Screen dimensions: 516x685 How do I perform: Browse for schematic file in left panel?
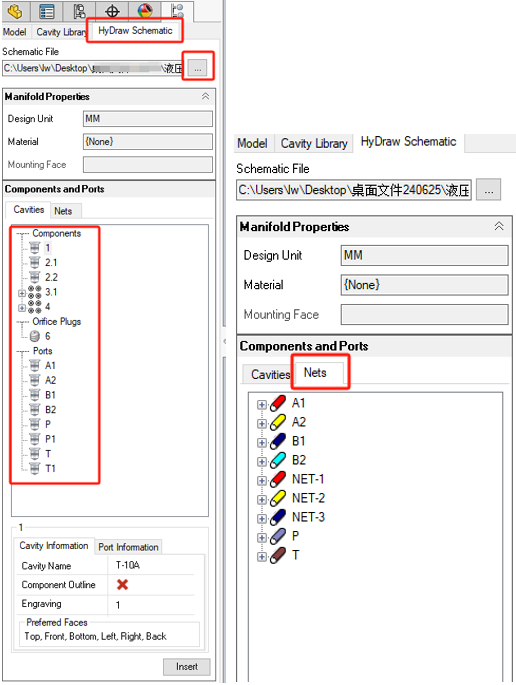[198, 68]
